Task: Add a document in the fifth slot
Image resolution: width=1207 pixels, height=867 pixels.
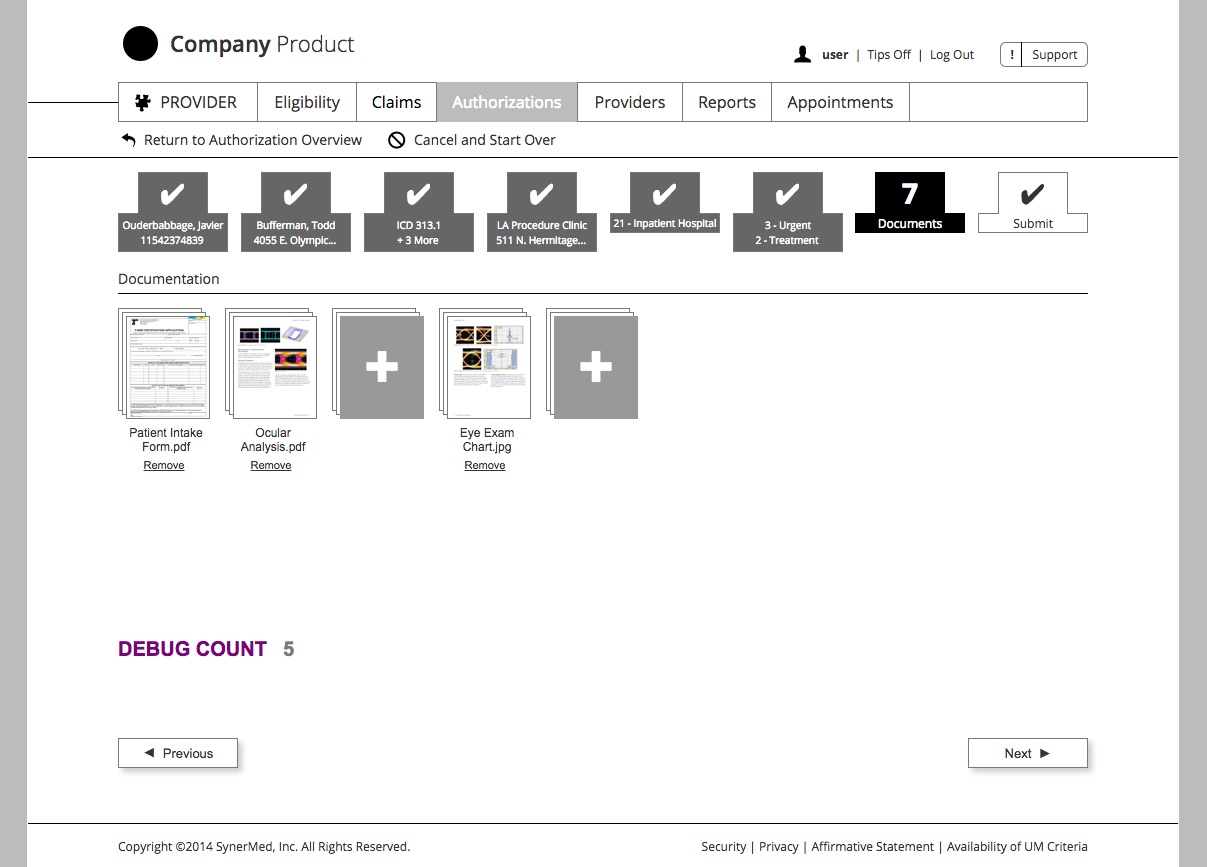Action: point(596,367)
